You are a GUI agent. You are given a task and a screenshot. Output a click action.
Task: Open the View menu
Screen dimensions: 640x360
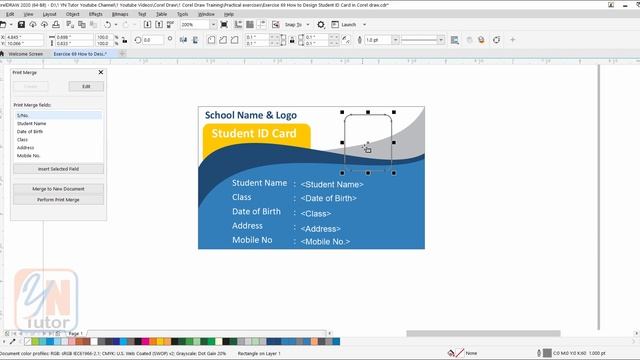click(x=28, y=14)
